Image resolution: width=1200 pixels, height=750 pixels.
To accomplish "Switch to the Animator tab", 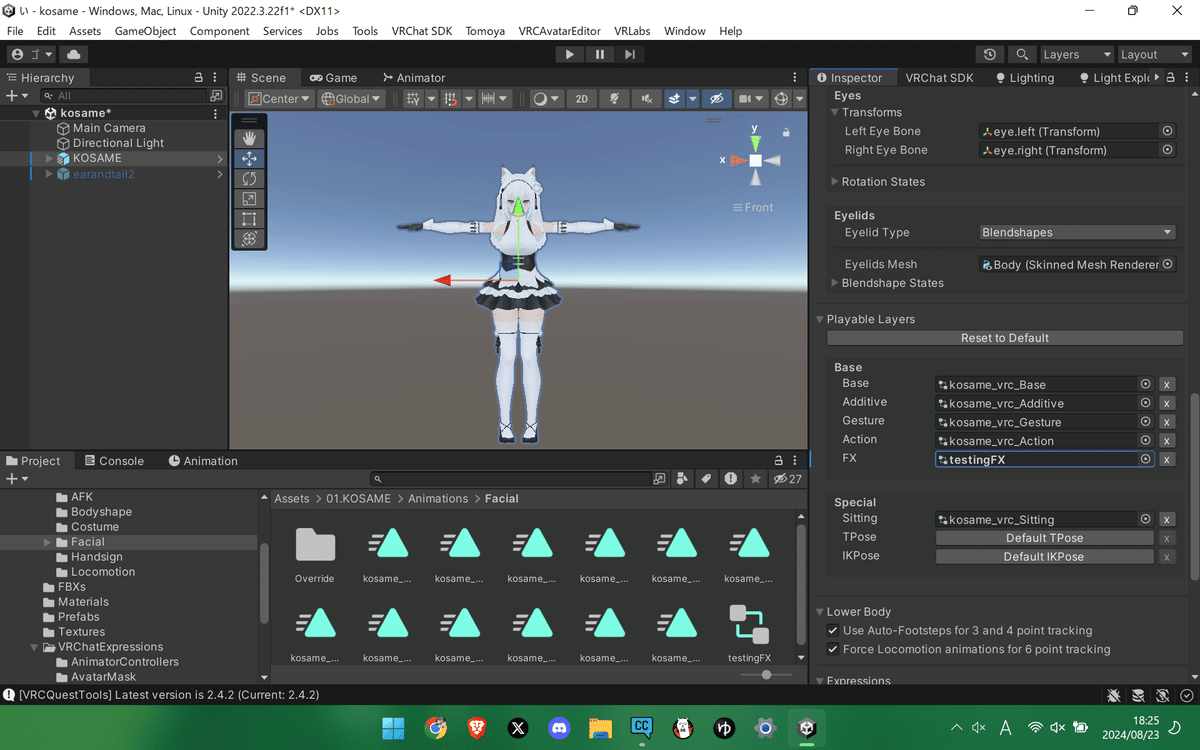I will point(413,78).
